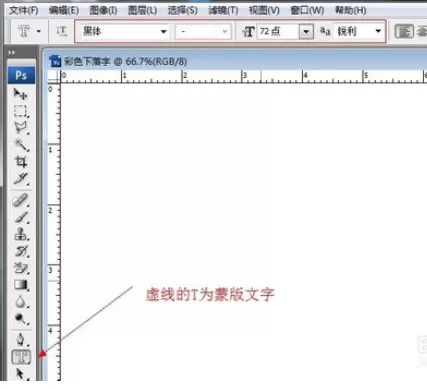Select the Clone Stamp tool
Screen dimensions: 427x389
point(21,234)
